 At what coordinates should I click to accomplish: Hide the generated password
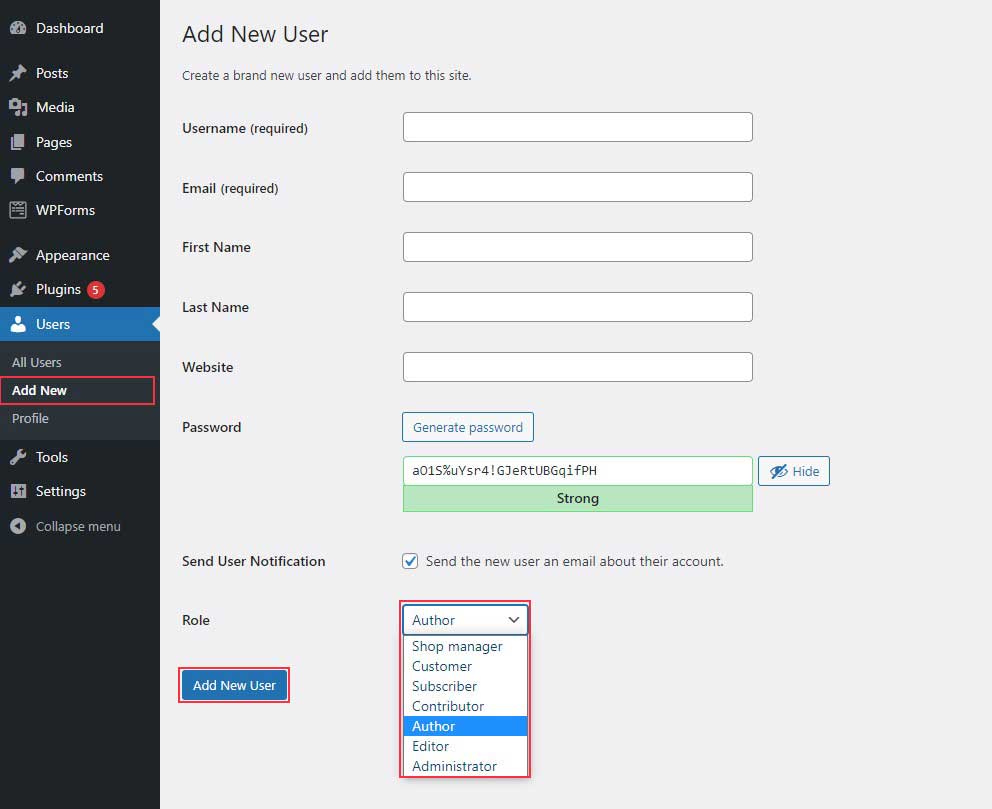[x=793, y=471]
